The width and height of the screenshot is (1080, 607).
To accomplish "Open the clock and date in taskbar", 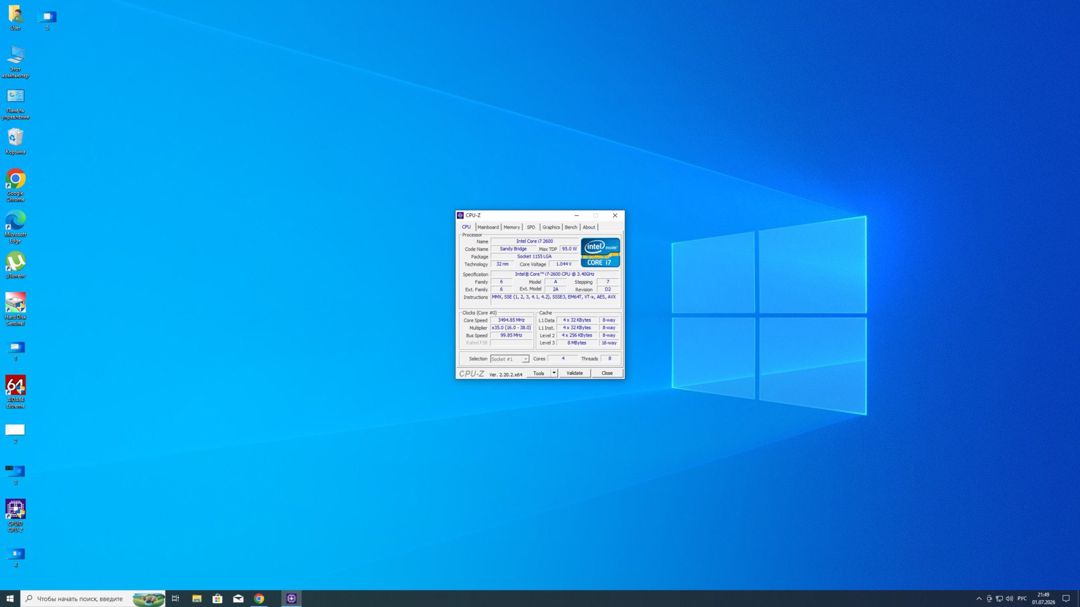I will [1043, 599].
